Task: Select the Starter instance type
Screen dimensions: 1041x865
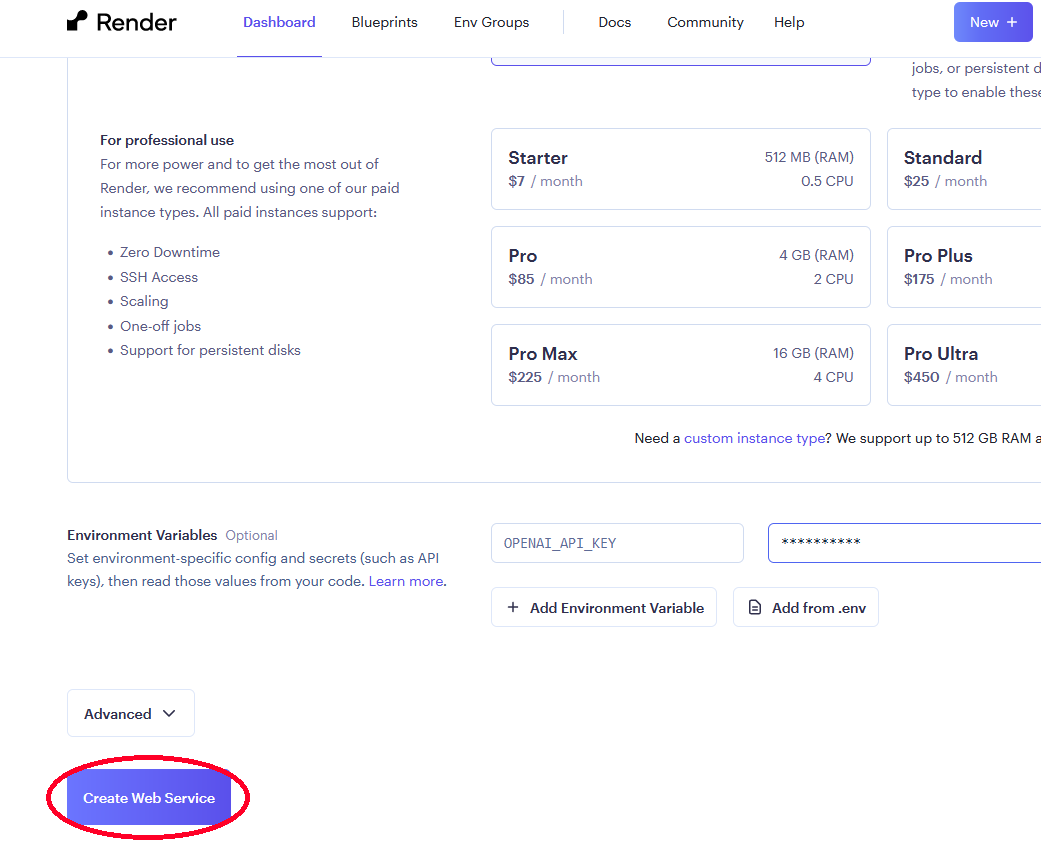Action: [x=680, y=168]
